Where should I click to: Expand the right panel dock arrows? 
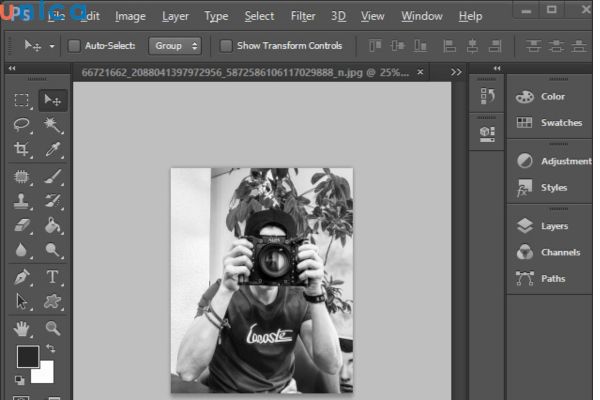click(x=497, y=68)
